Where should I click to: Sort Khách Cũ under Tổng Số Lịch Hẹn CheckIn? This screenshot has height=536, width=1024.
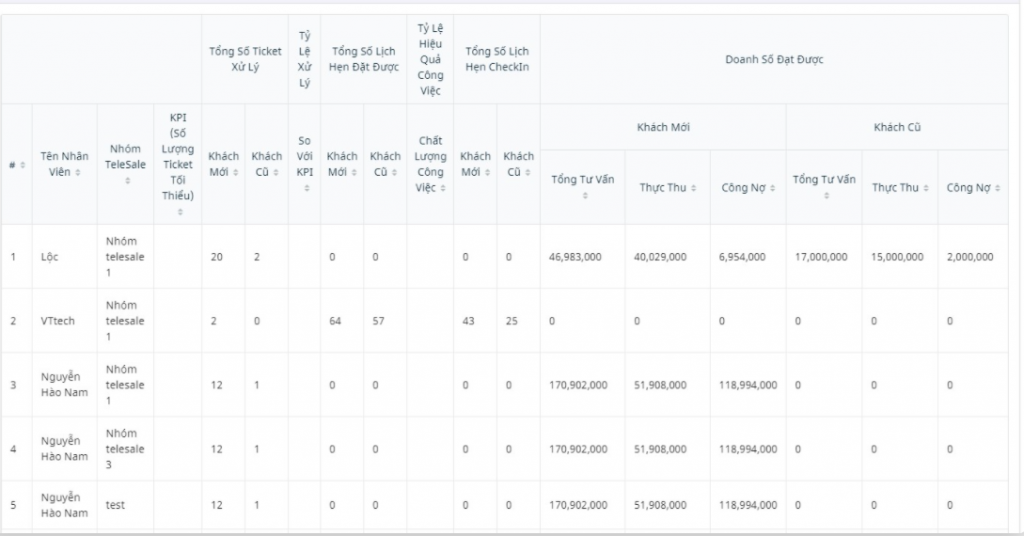531,173
